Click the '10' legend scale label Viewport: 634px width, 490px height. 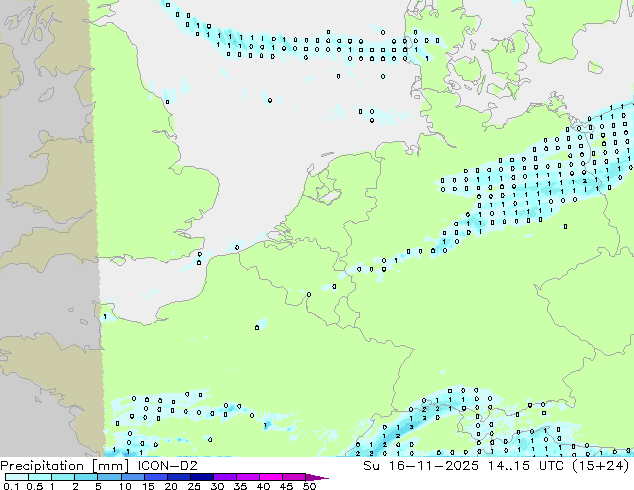[125, 486]
